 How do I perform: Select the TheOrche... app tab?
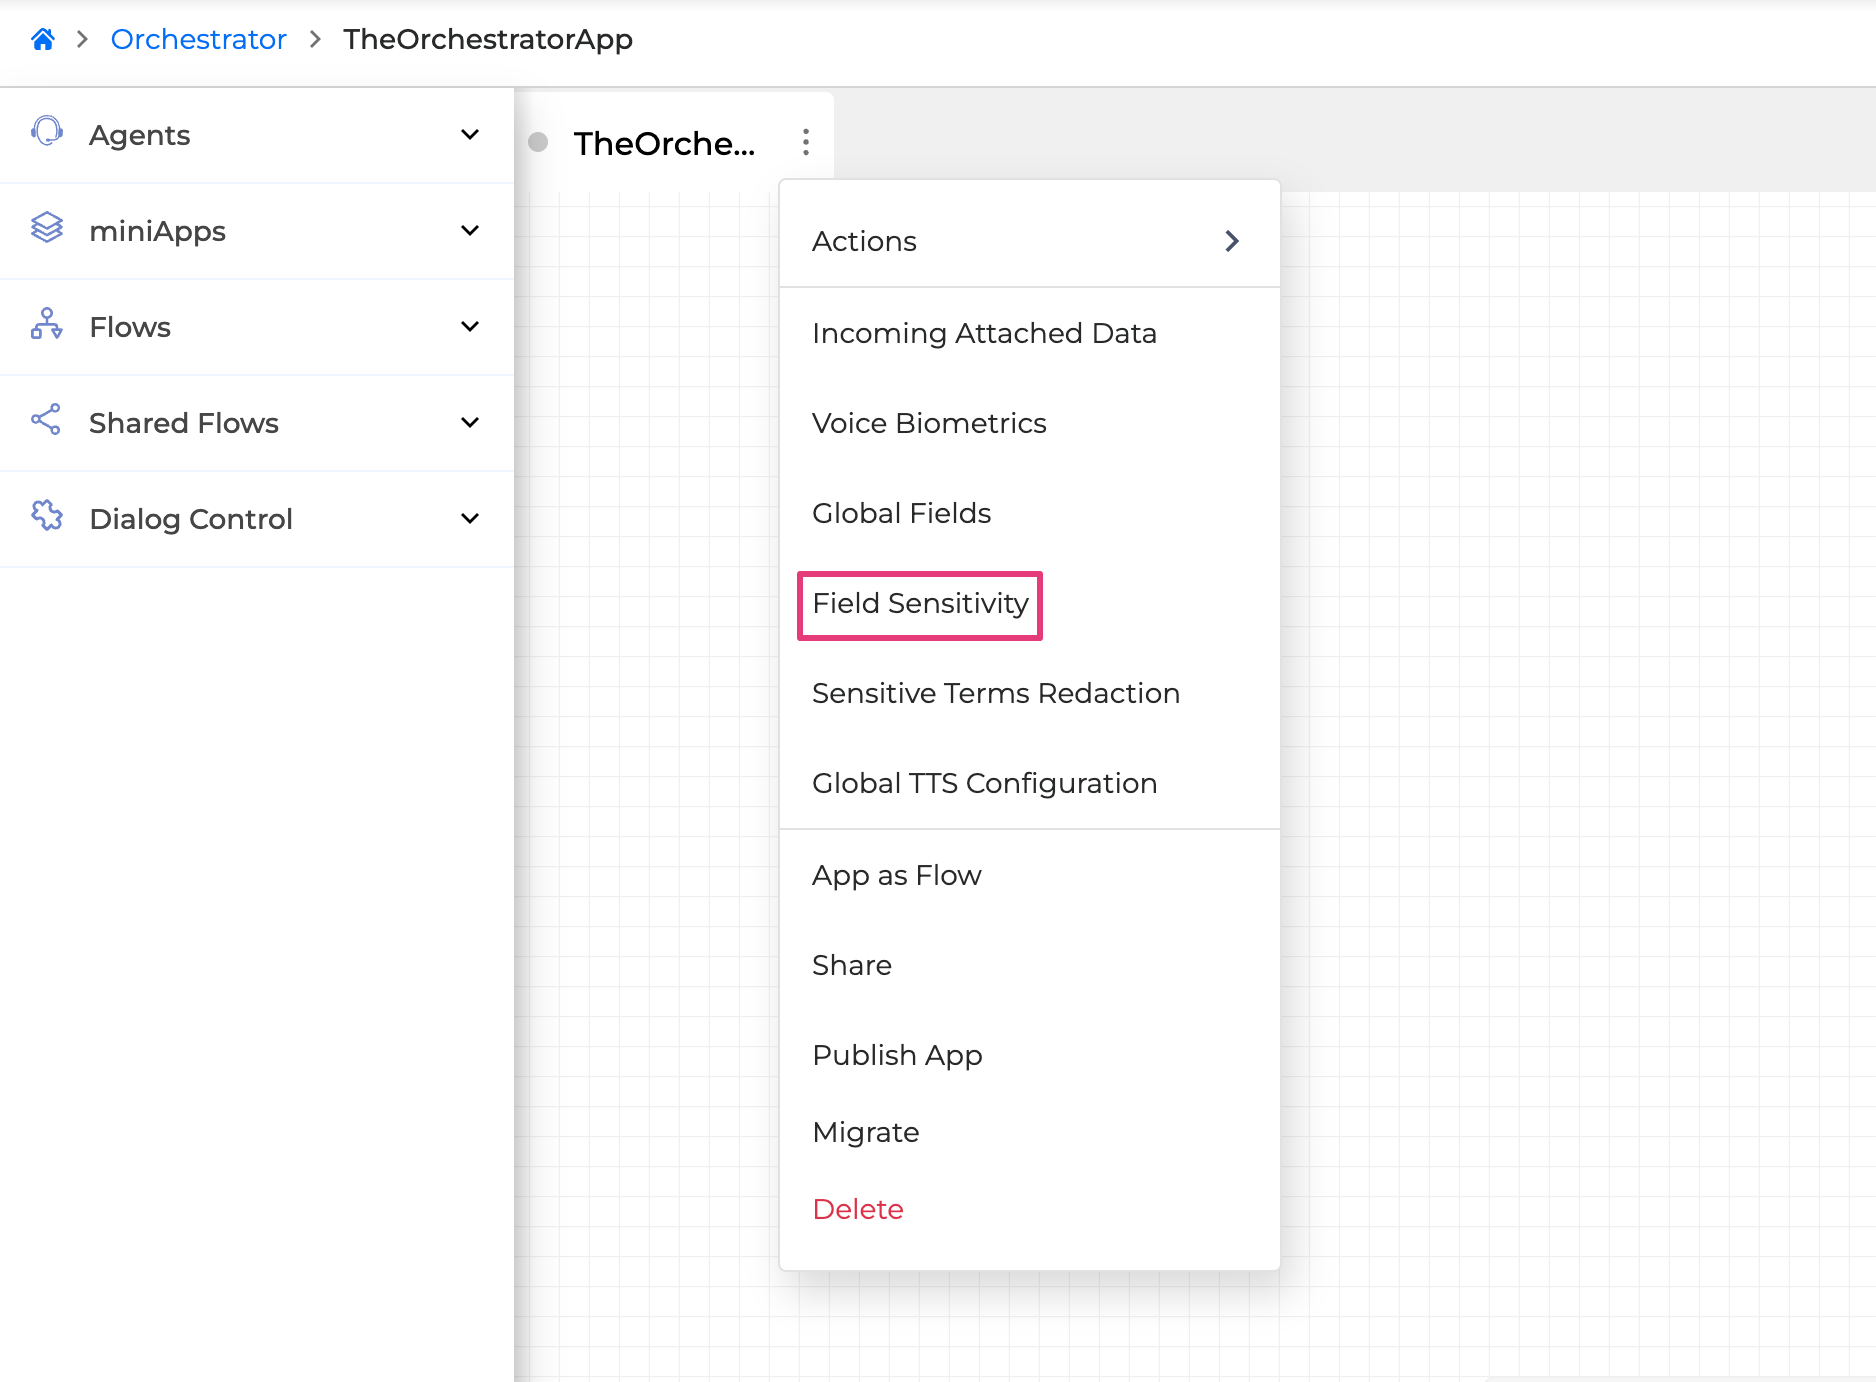tap(664, 144)
